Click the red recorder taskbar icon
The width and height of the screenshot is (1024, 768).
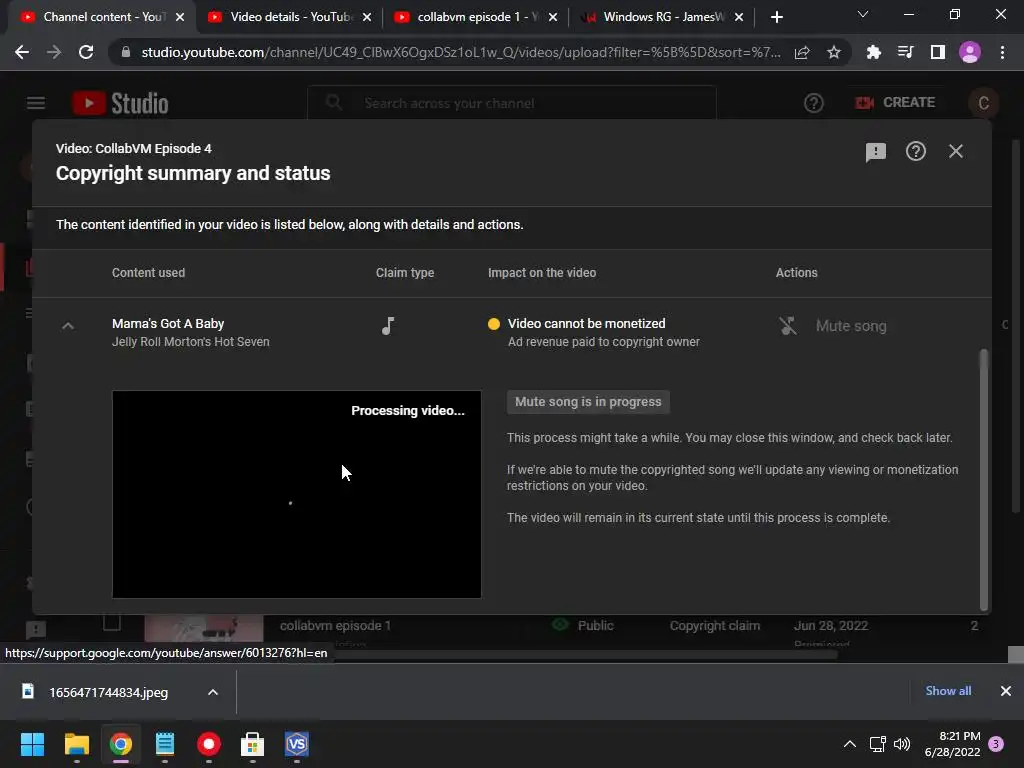click(x=209, y=744)
